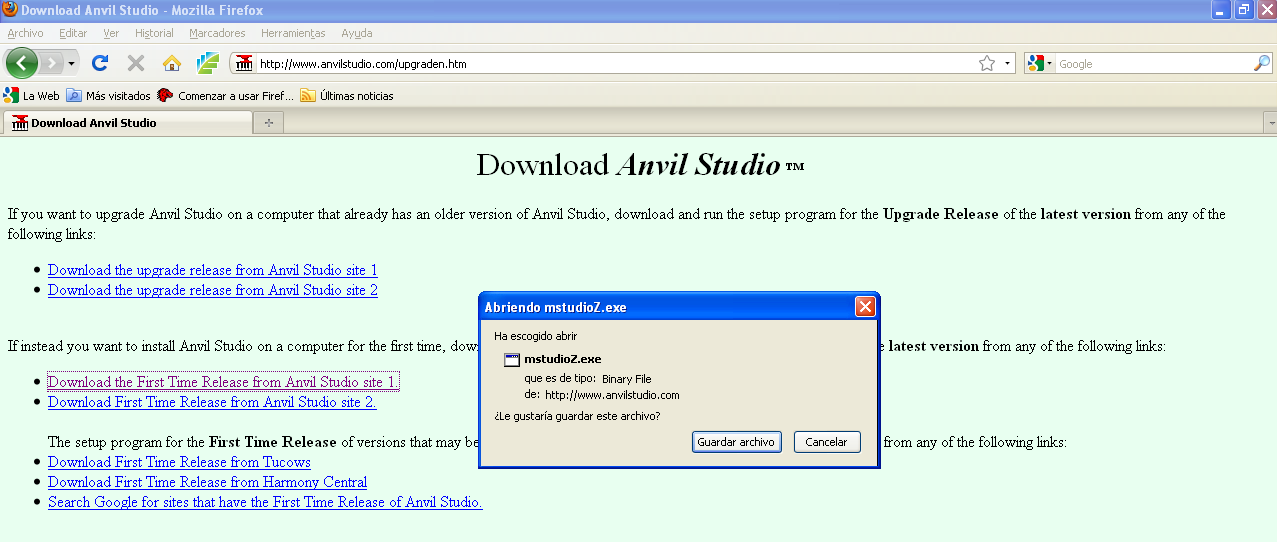
Task: Click the Google search box
Action: point(1154,63)
